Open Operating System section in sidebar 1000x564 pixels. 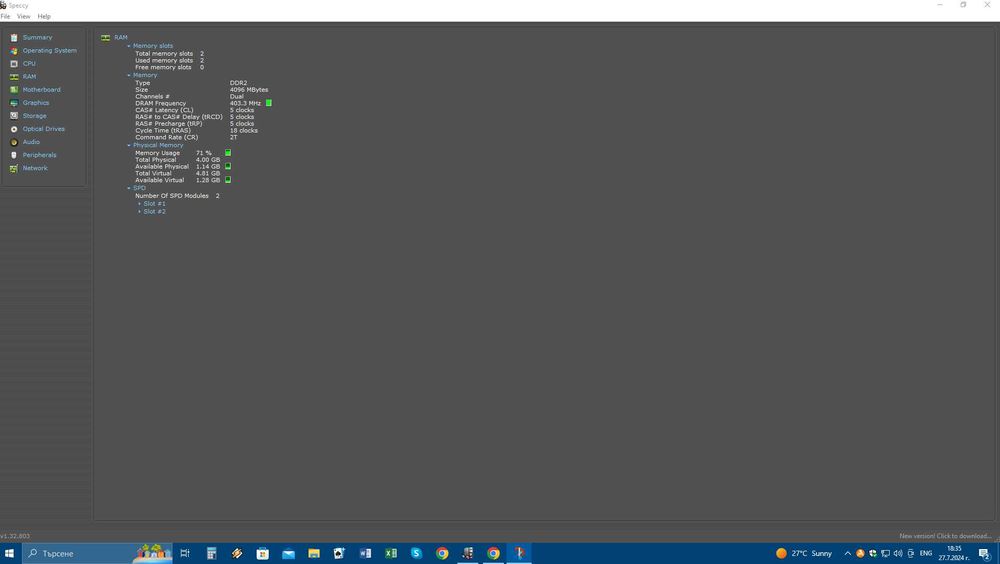(x=49, y=50)
